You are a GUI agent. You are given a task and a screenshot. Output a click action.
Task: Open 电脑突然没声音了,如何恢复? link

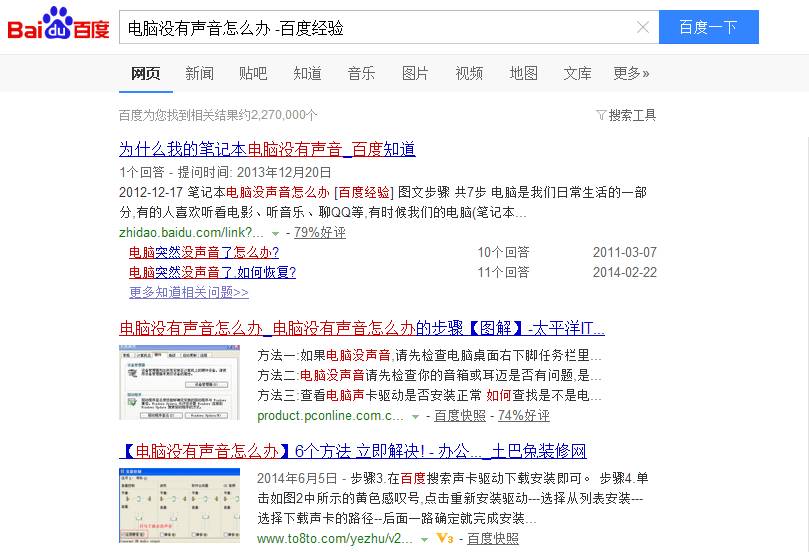coord(213,272)
